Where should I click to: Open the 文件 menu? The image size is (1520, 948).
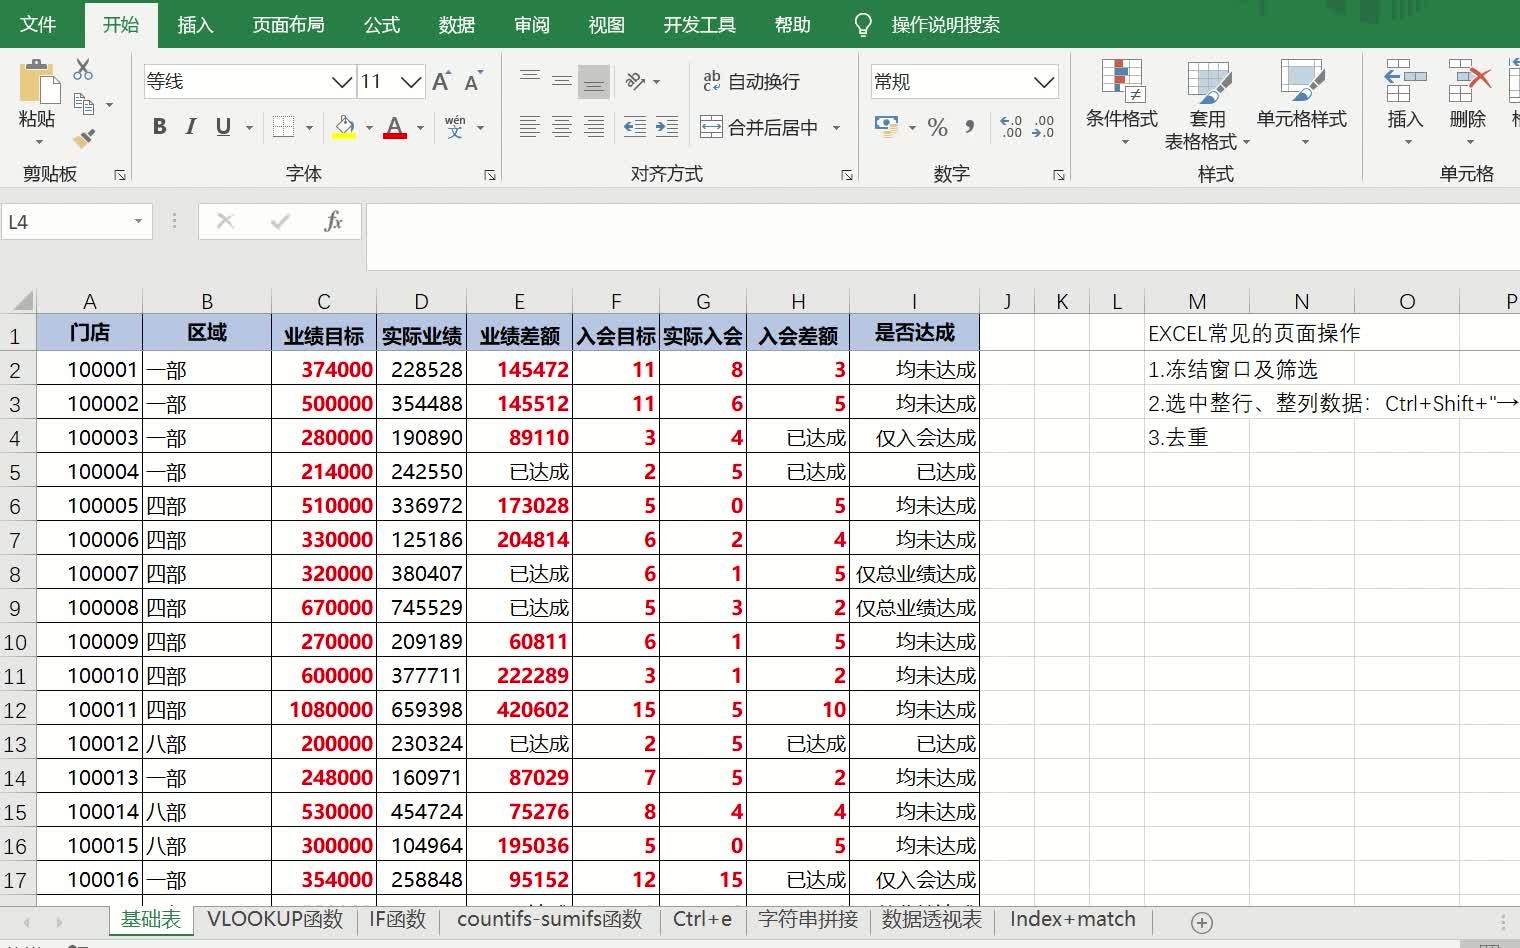point(38,24)
